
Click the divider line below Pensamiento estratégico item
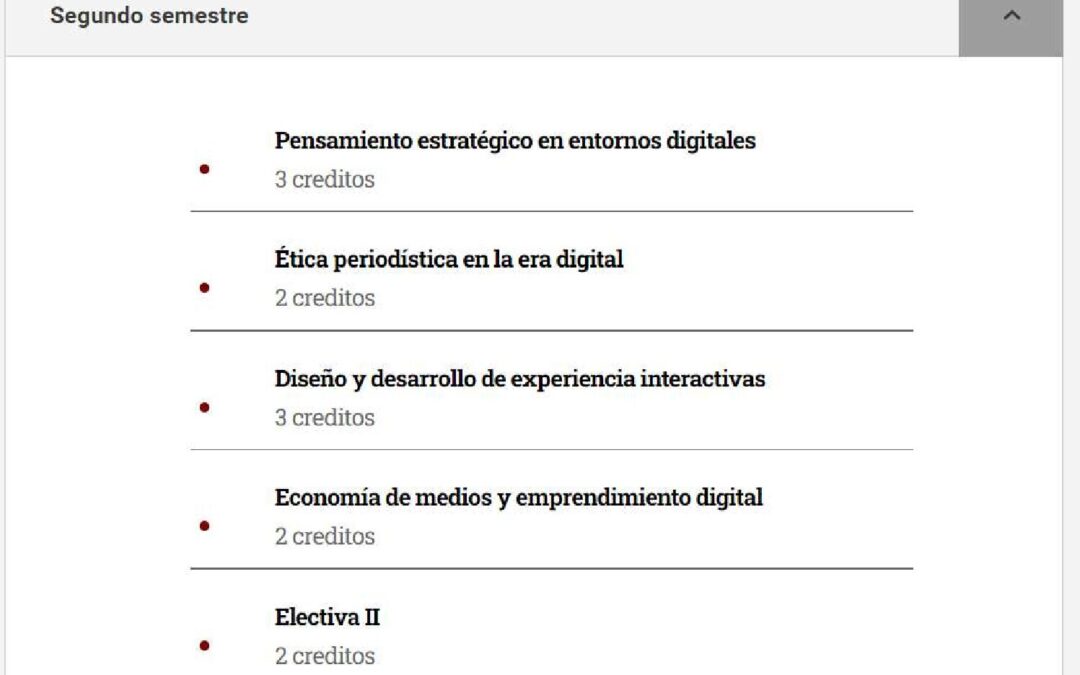tap(551, 211)
